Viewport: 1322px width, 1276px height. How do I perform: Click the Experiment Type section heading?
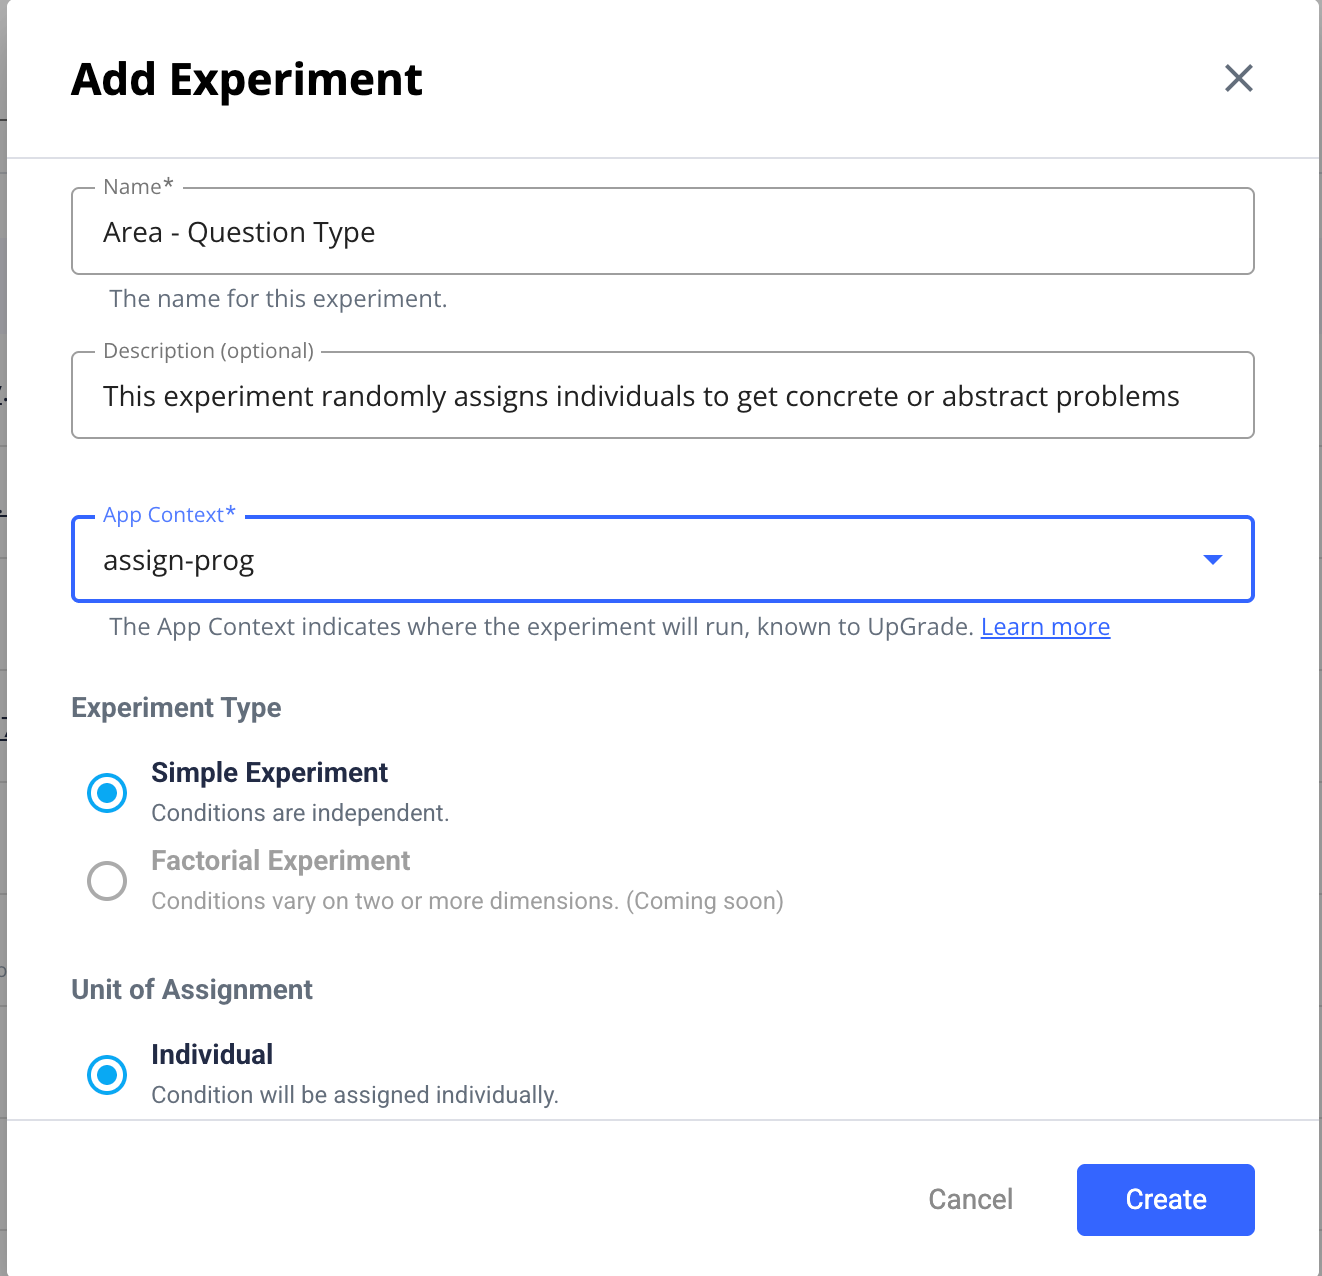(x=176, y=708)
